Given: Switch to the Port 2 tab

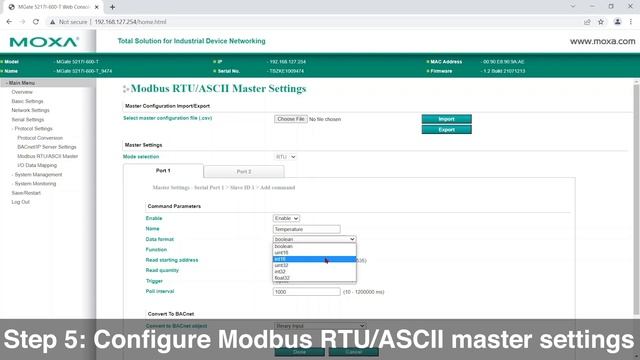Looking at the screenshot, I should tap(244, 172).
